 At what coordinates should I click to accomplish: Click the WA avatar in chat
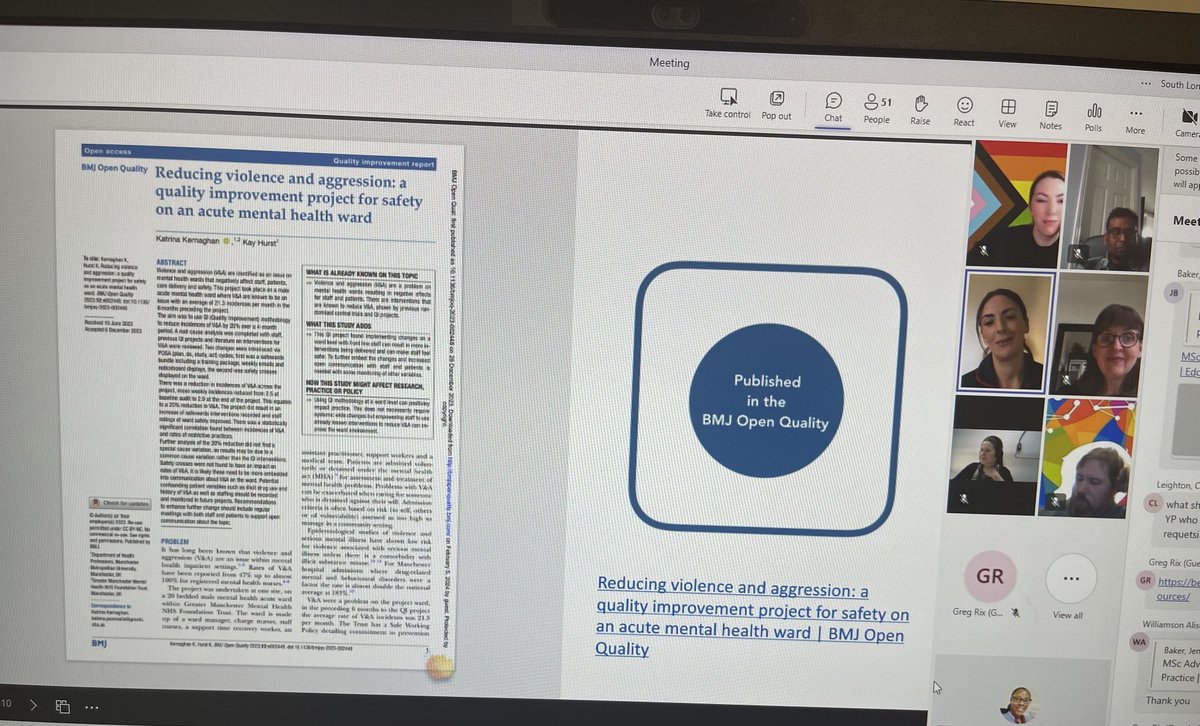pos(1138,642)
